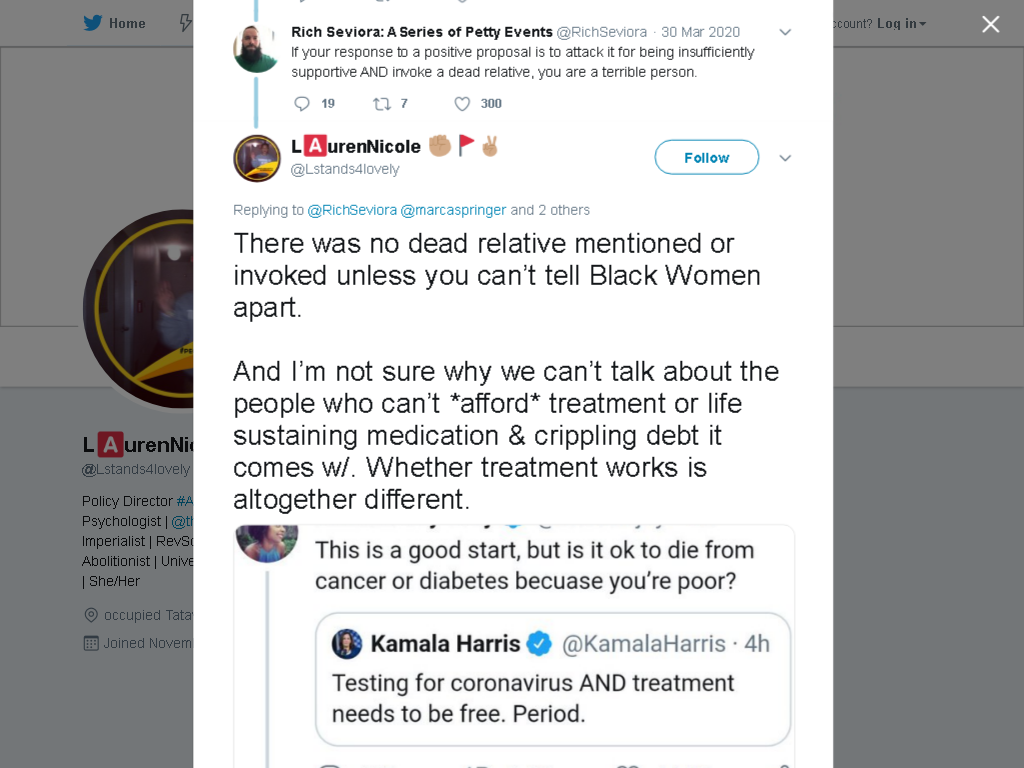Click the Twitter bird Home icon
The height and width of the screenshot is (768, 1024).
93,24
